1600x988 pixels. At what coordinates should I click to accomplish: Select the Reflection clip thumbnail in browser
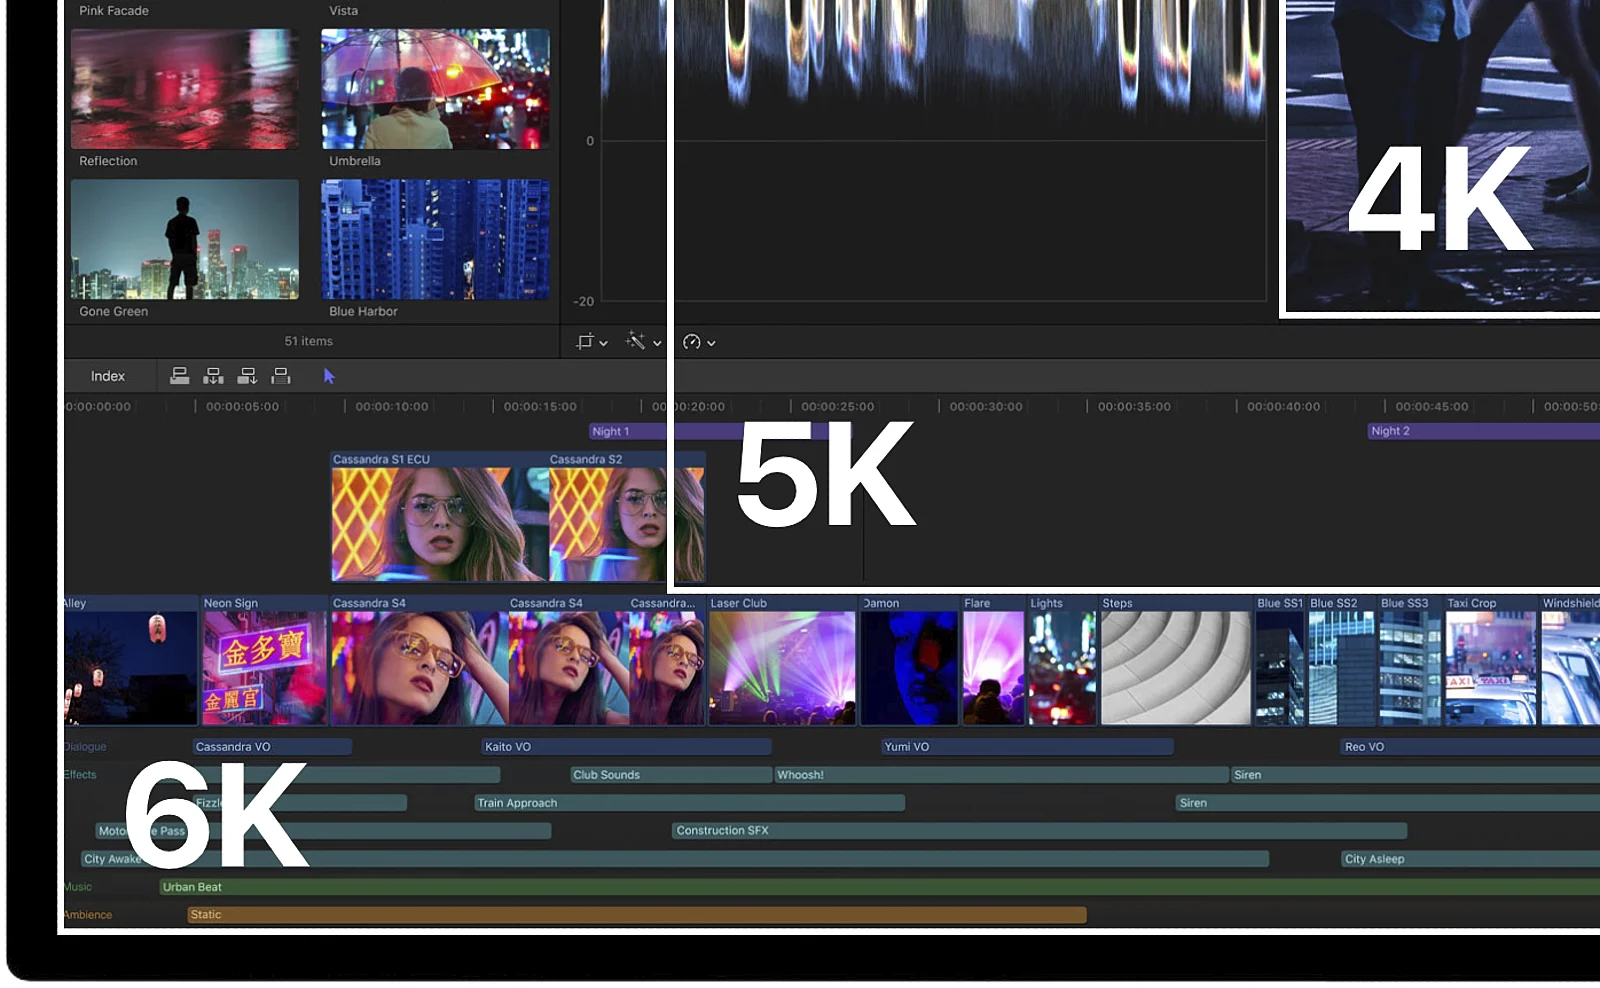[x=185, y=89]
